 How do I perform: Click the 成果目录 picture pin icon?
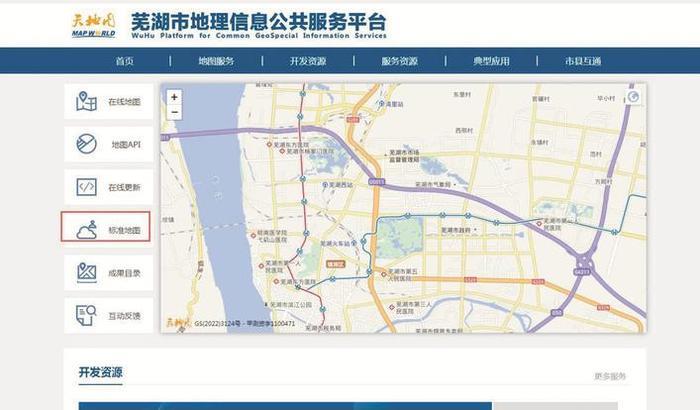pos(86,272)
